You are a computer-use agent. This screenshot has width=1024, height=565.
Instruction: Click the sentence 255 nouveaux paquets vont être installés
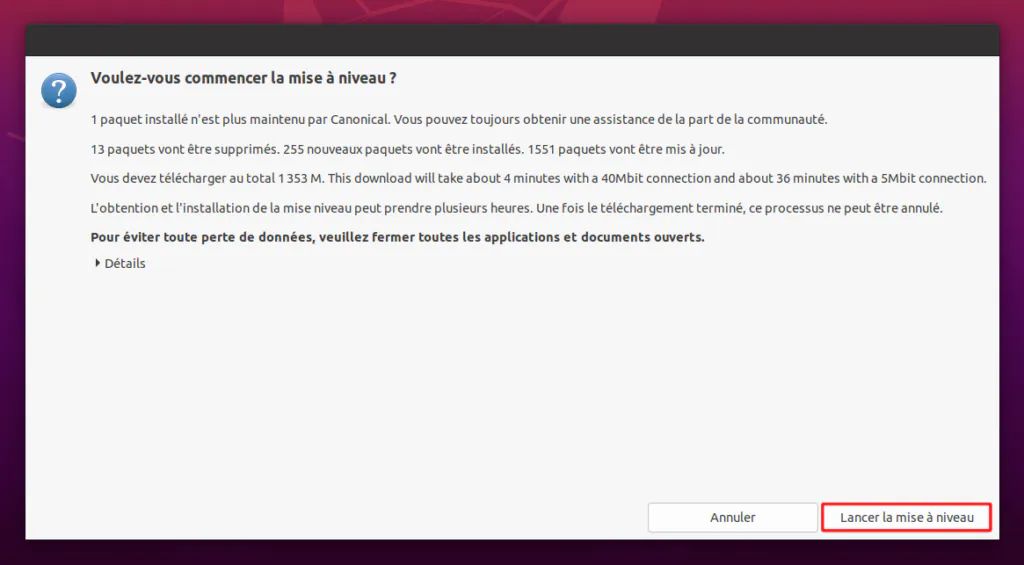click(404, 150)
